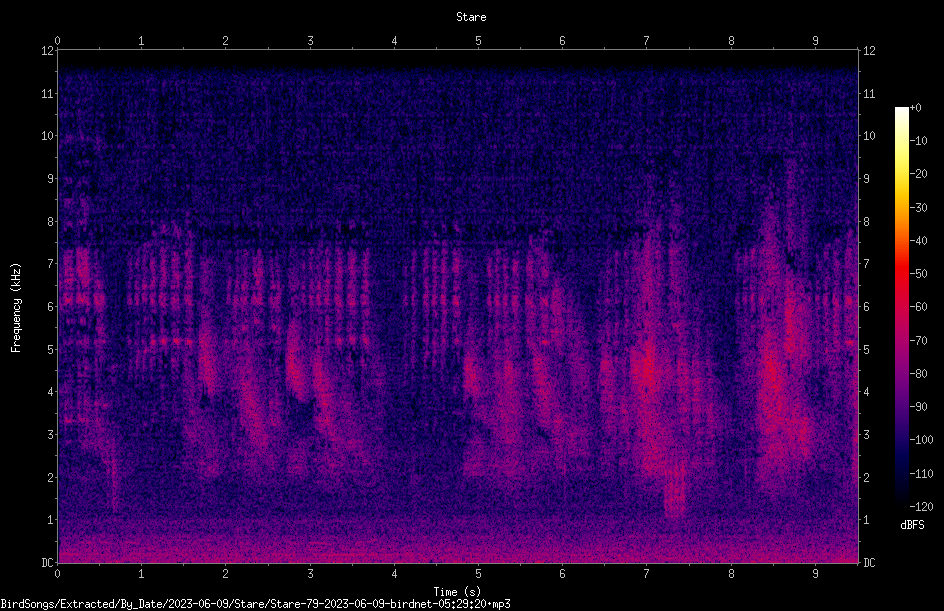Screen dimensions: 944x611
Task: Click "4" on the top time axis
Action: [394, 41]
